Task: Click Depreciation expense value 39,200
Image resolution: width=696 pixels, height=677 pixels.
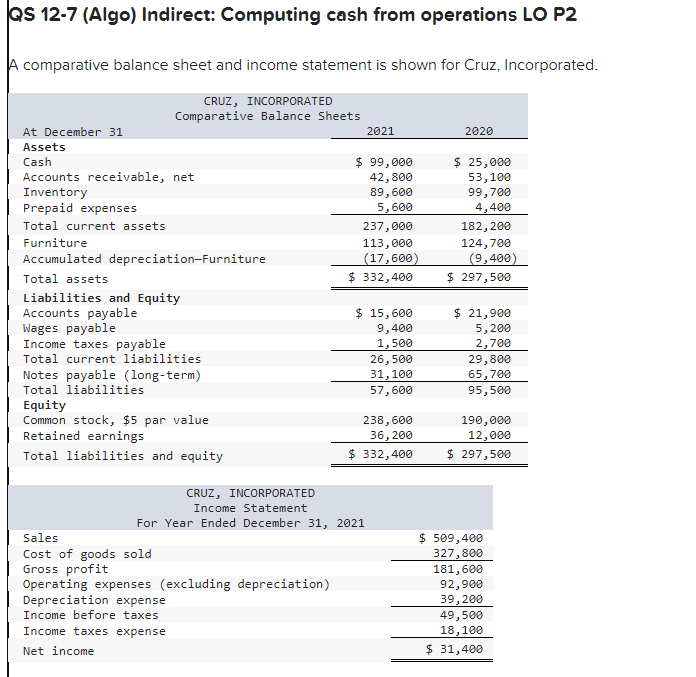Action: click(461, 599)
